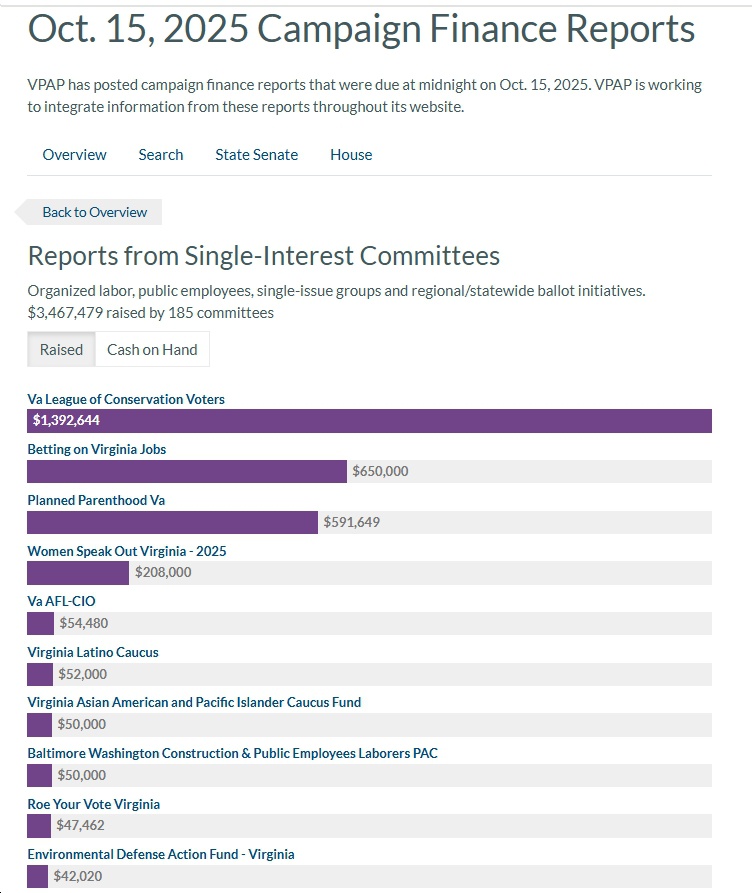Click the purple bar beside $591,649
Screen dimensions: 752x893
(172, 522)
